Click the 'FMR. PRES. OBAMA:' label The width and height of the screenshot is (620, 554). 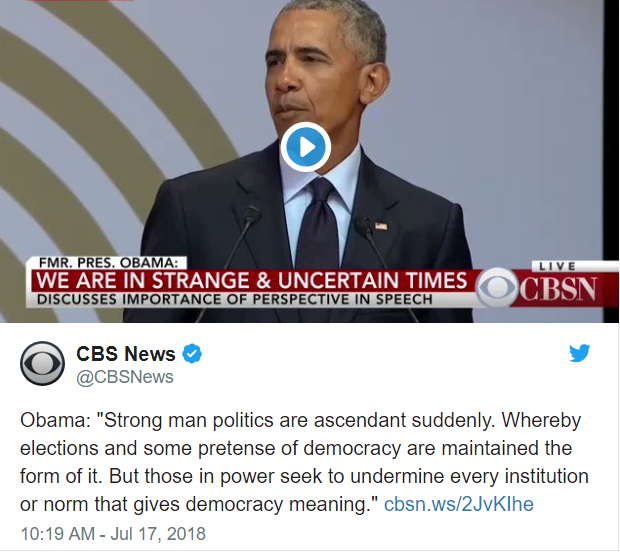107,263
